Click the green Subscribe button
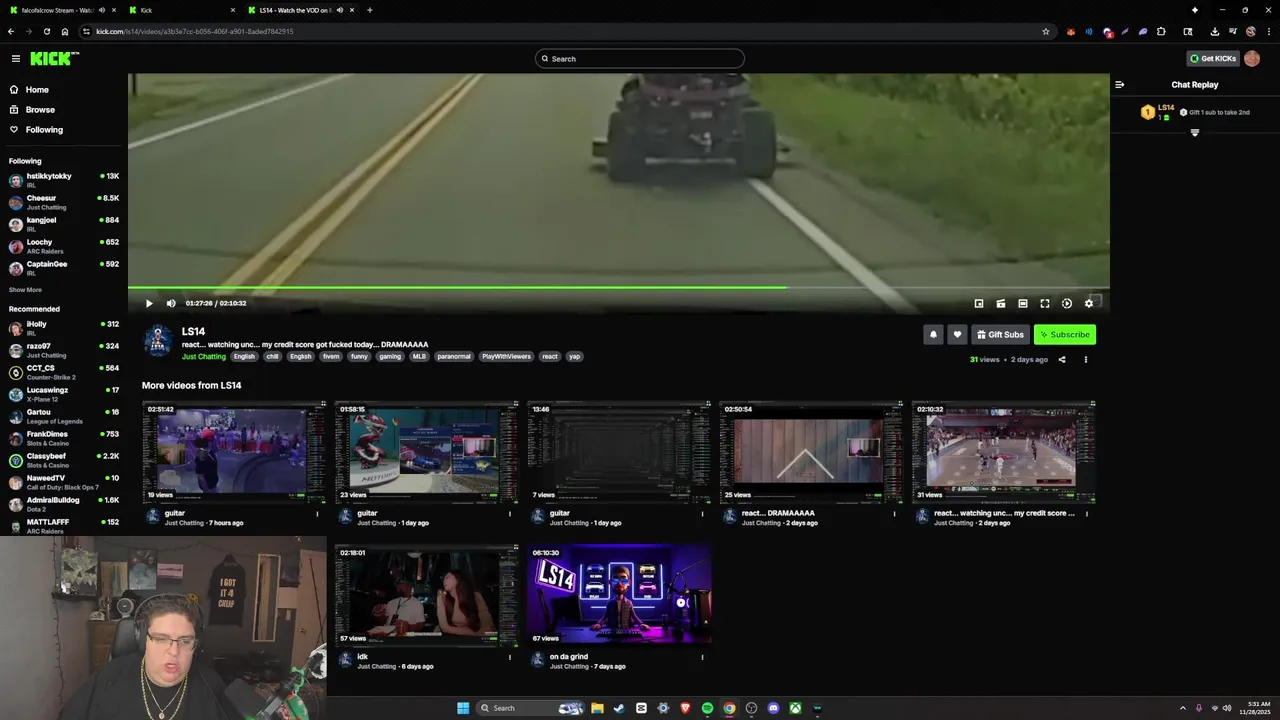 click(1065, 334)
